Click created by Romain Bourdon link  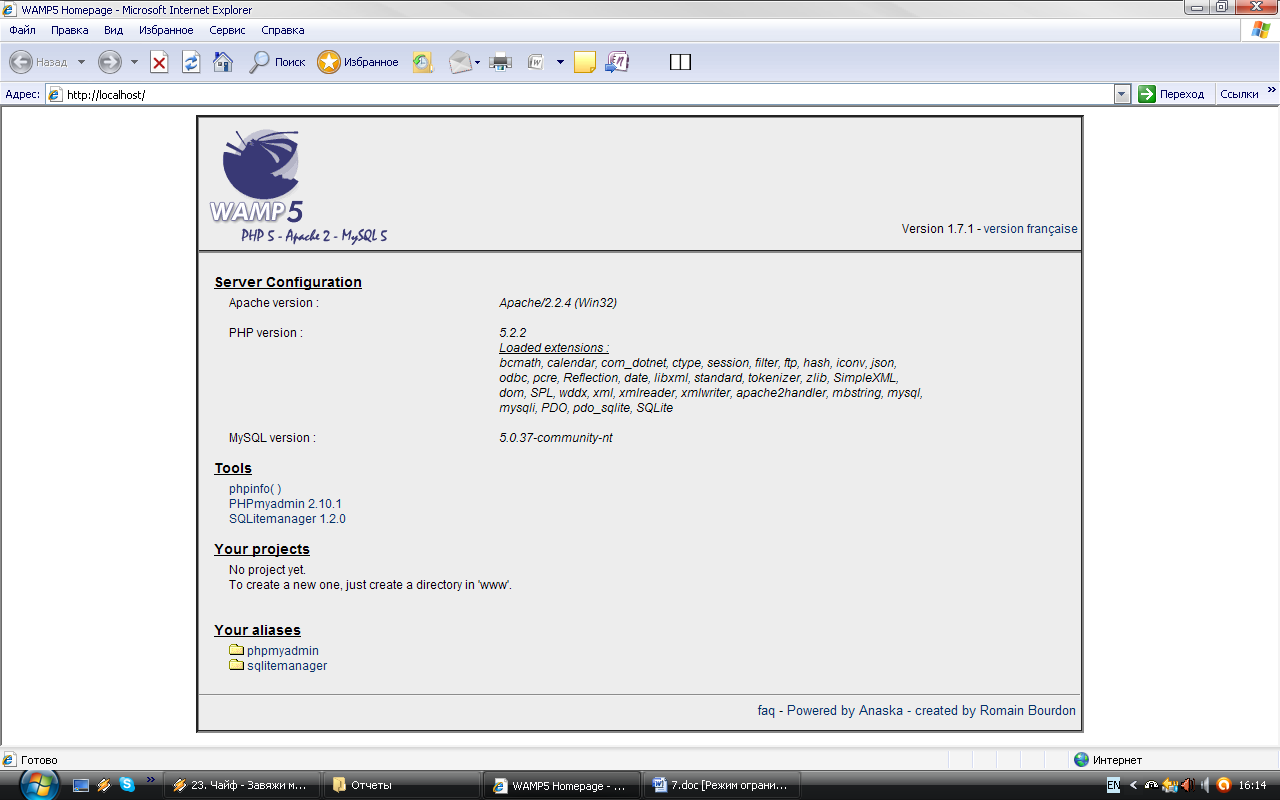coord(995,711)
